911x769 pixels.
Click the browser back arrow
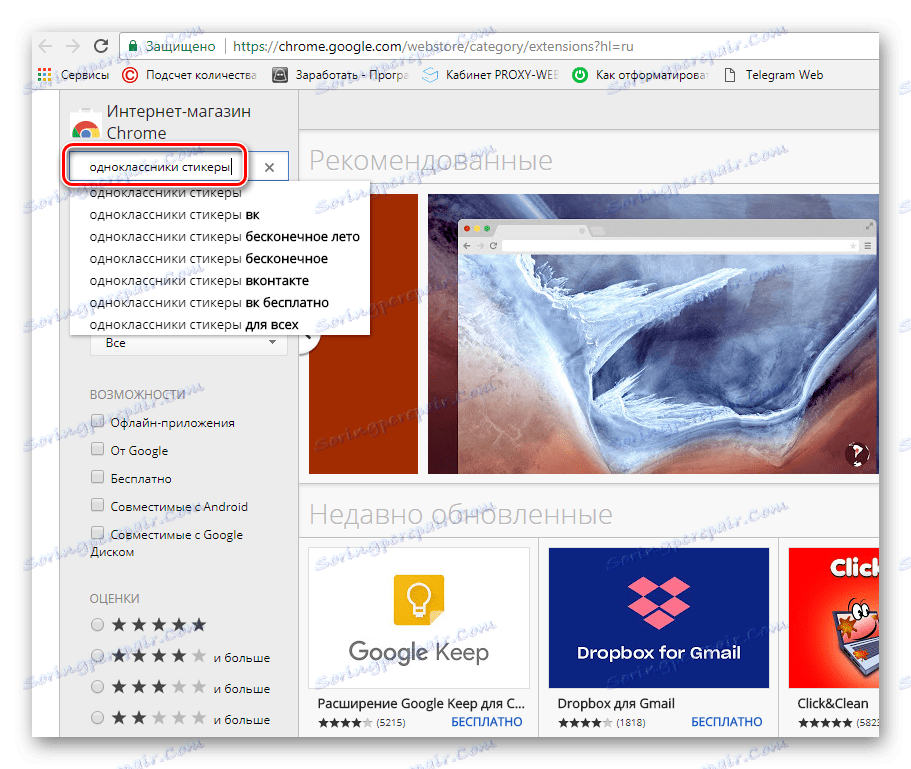[x=45, y=46]
